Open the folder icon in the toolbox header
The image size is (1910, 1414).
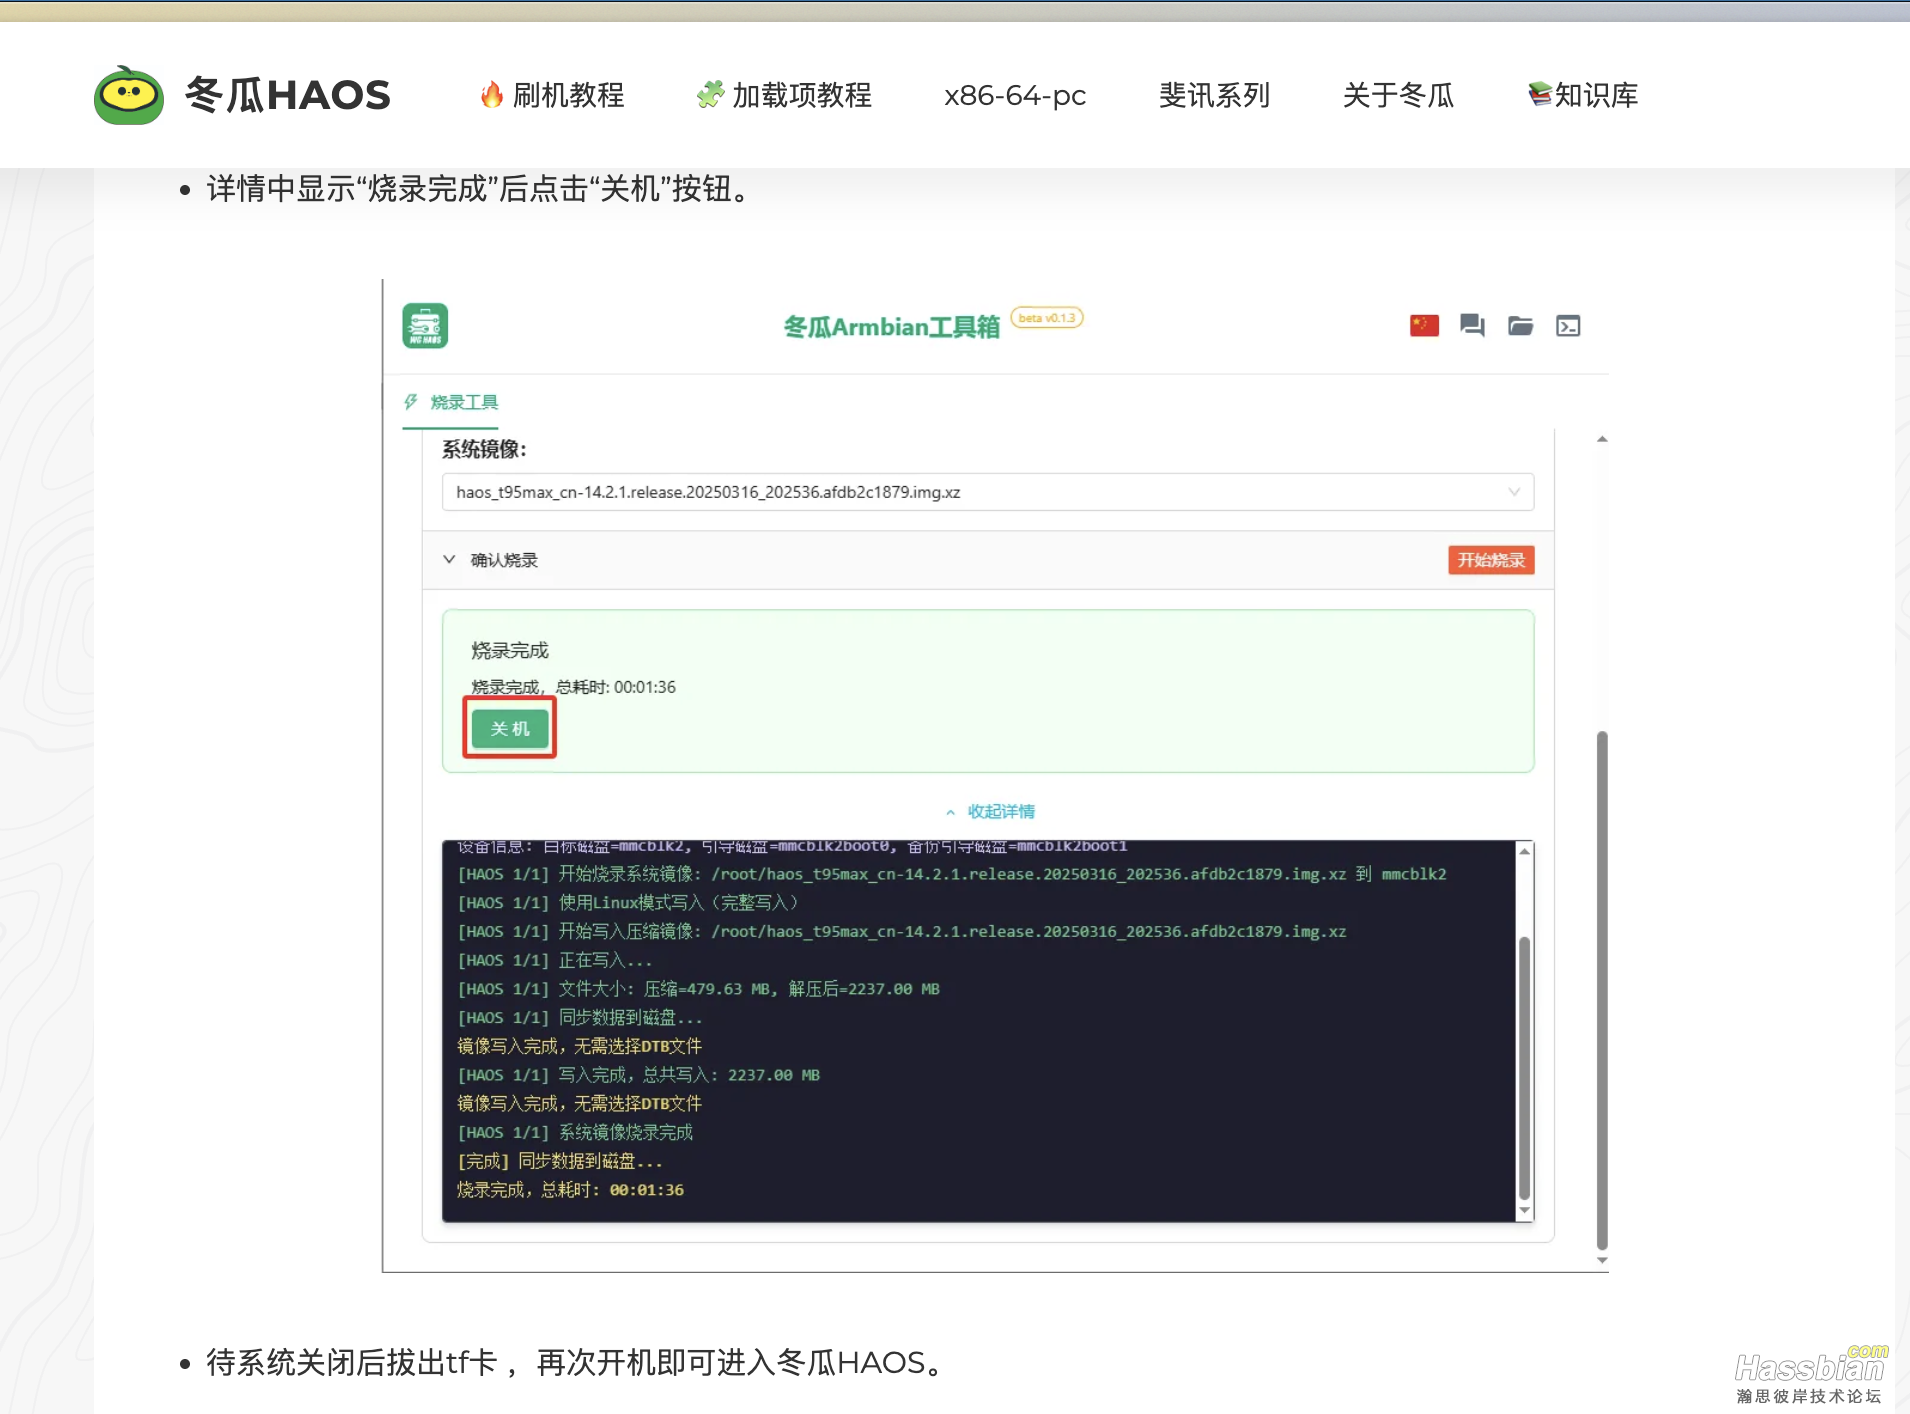tap(1520, 325)
